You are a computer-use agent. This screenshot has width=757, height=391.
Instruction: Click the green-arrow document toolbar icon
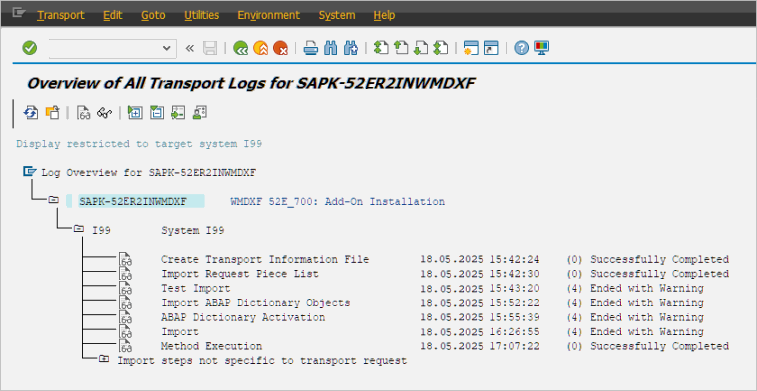pos(178,113)
